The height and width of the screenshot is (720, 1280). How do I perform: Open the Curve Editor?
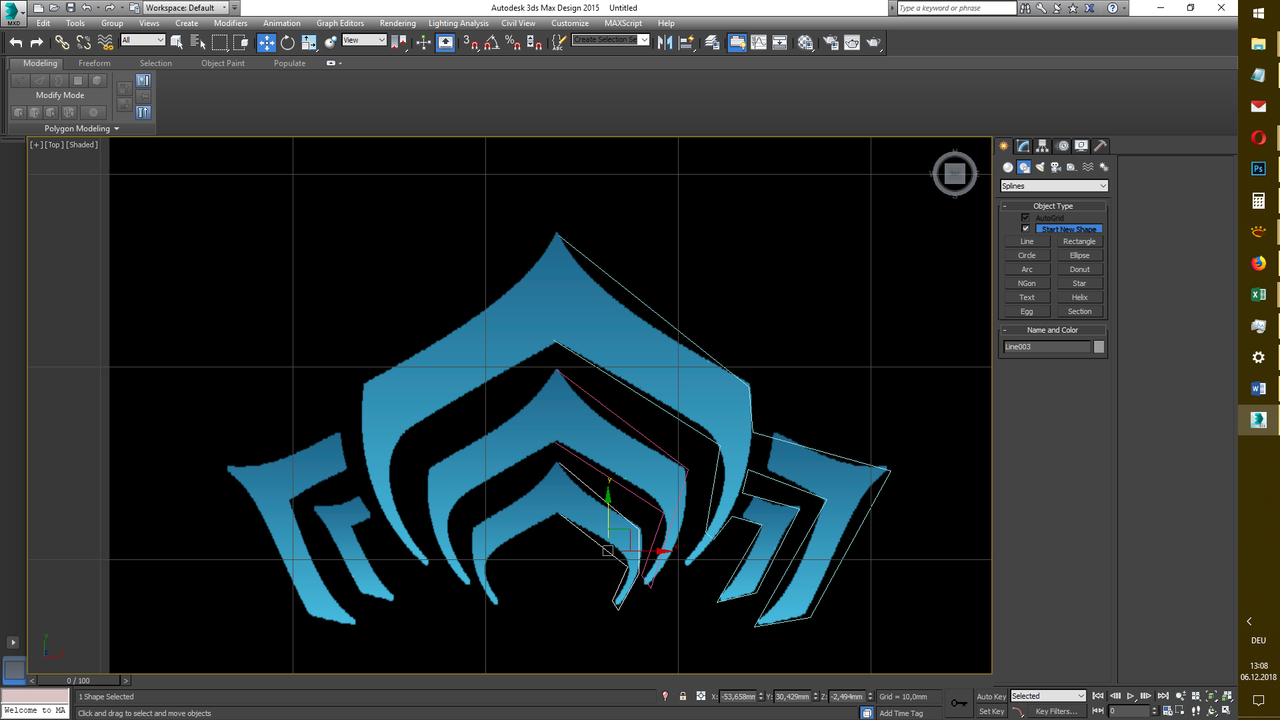[x=759, y=42]
